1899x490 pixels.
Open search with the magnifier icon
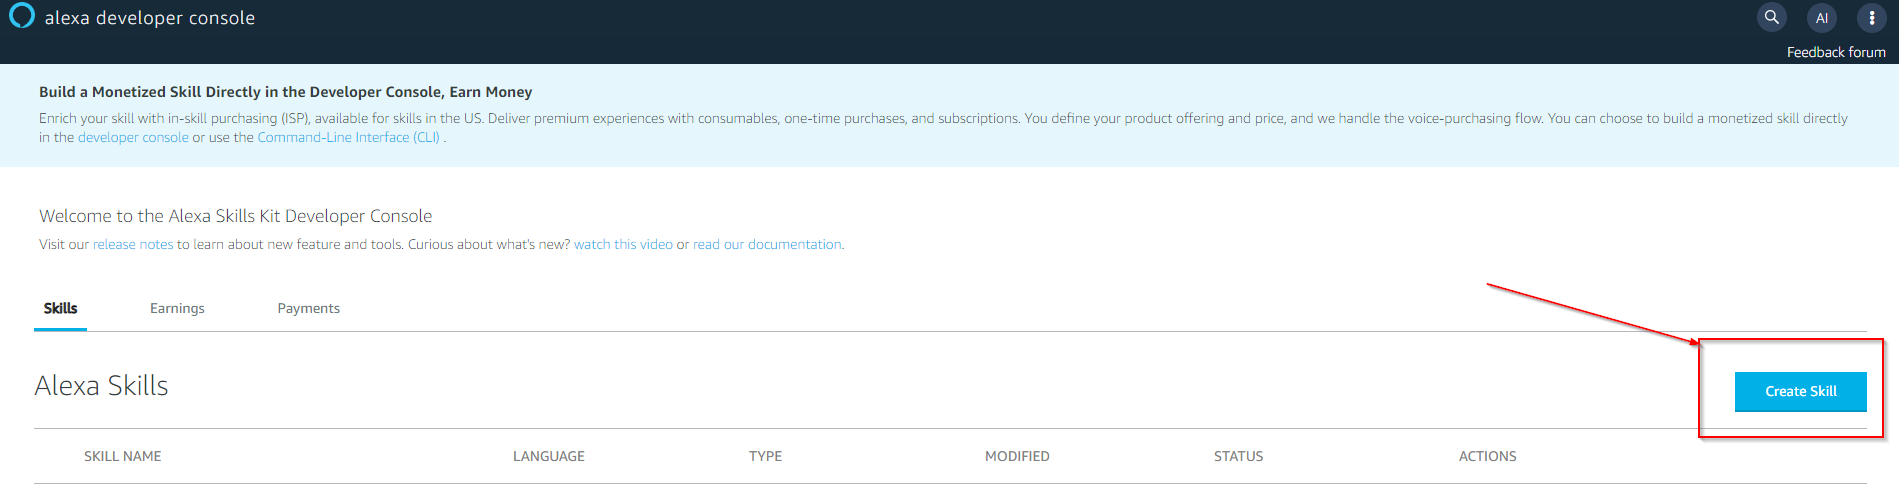1771,17
